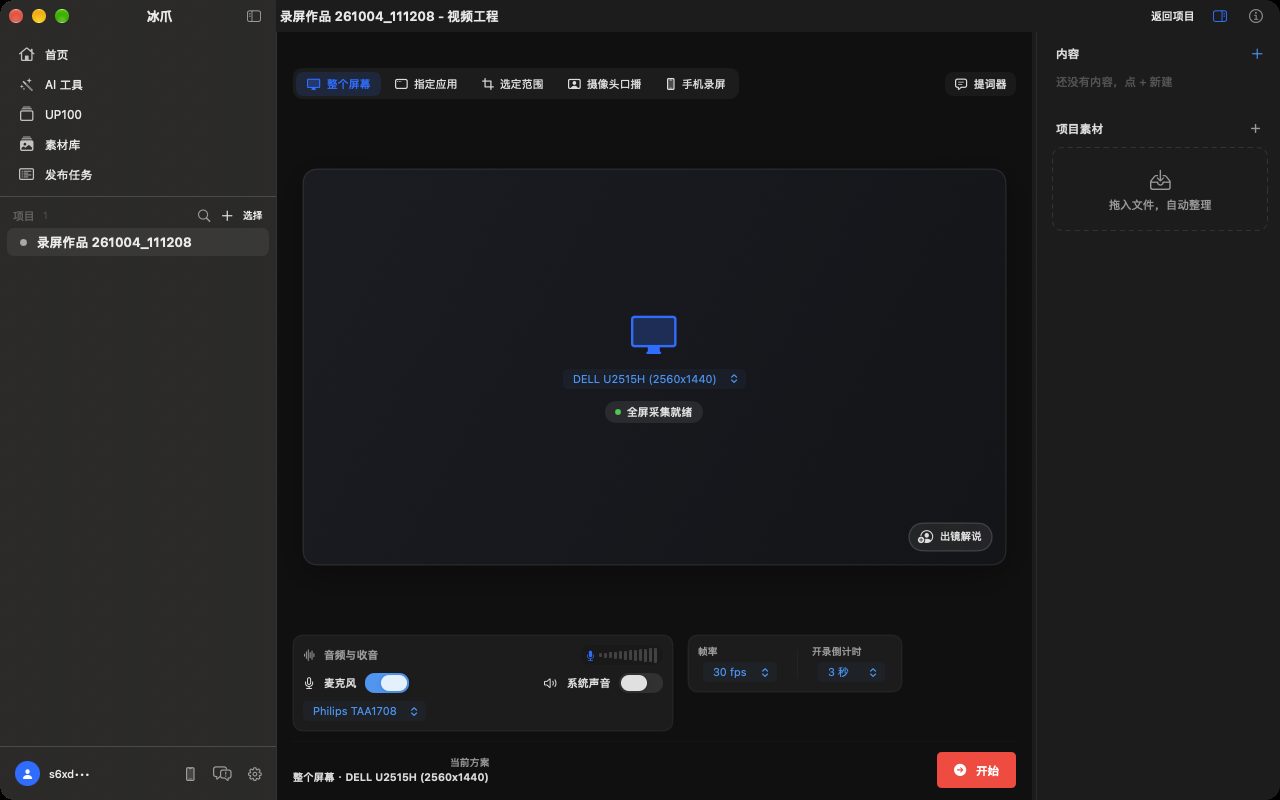
Task: Toggle the 麦克风 switch off
Action: click(x=387, y=683)
